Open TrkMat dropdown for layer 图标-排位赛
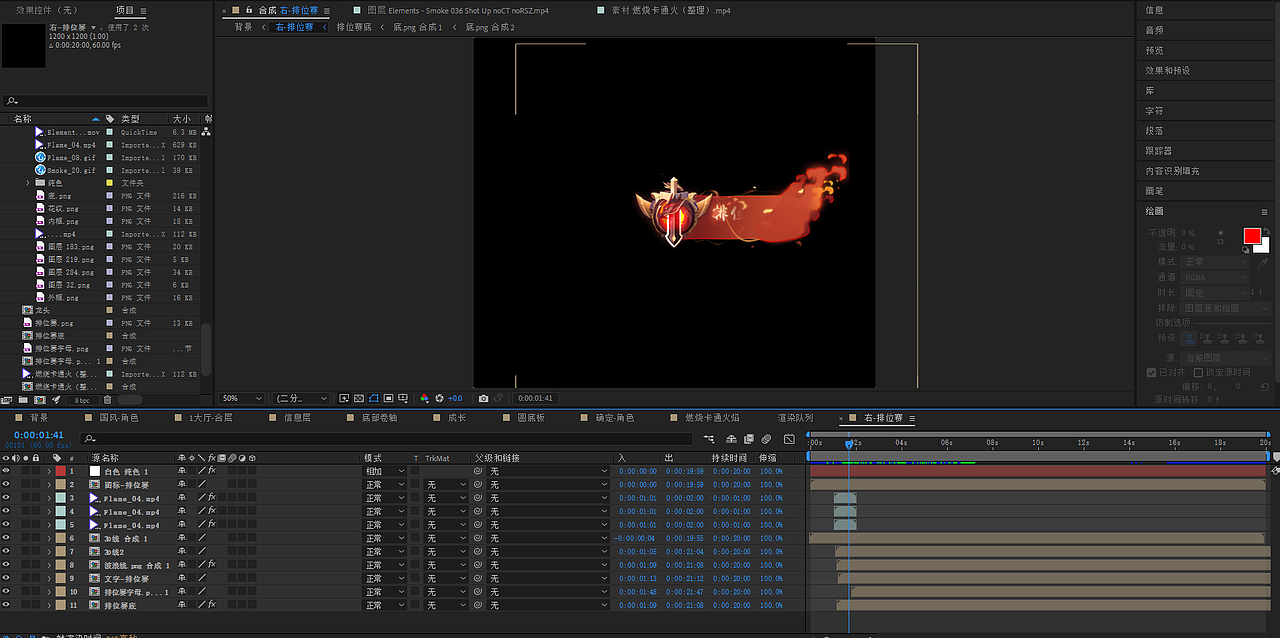This screenshot has height=638, width=1280. pyautogui.click(x=446, y=484)
